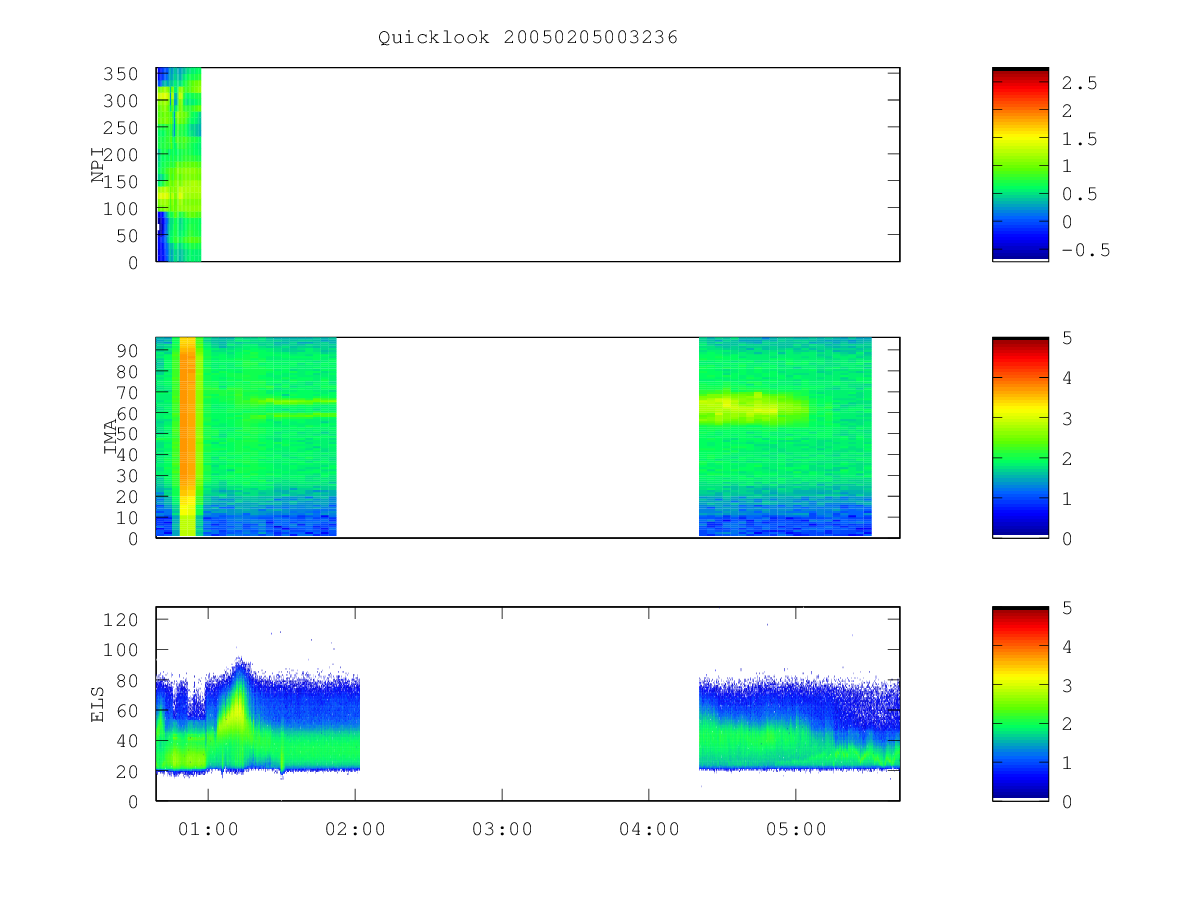Click the -0.5 label on NPI colorbar

(x=1085, y=250)
